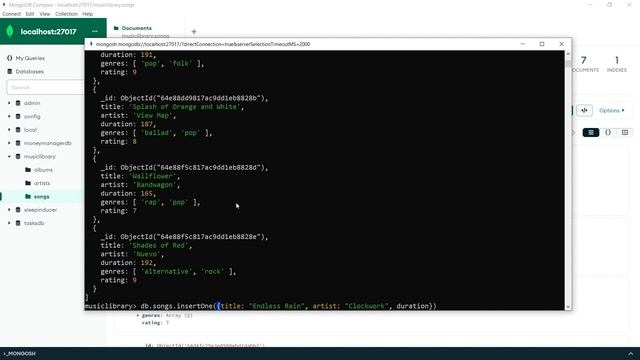
Task: Select the sleepinducer database icon
Action: [x=18, y=210]
